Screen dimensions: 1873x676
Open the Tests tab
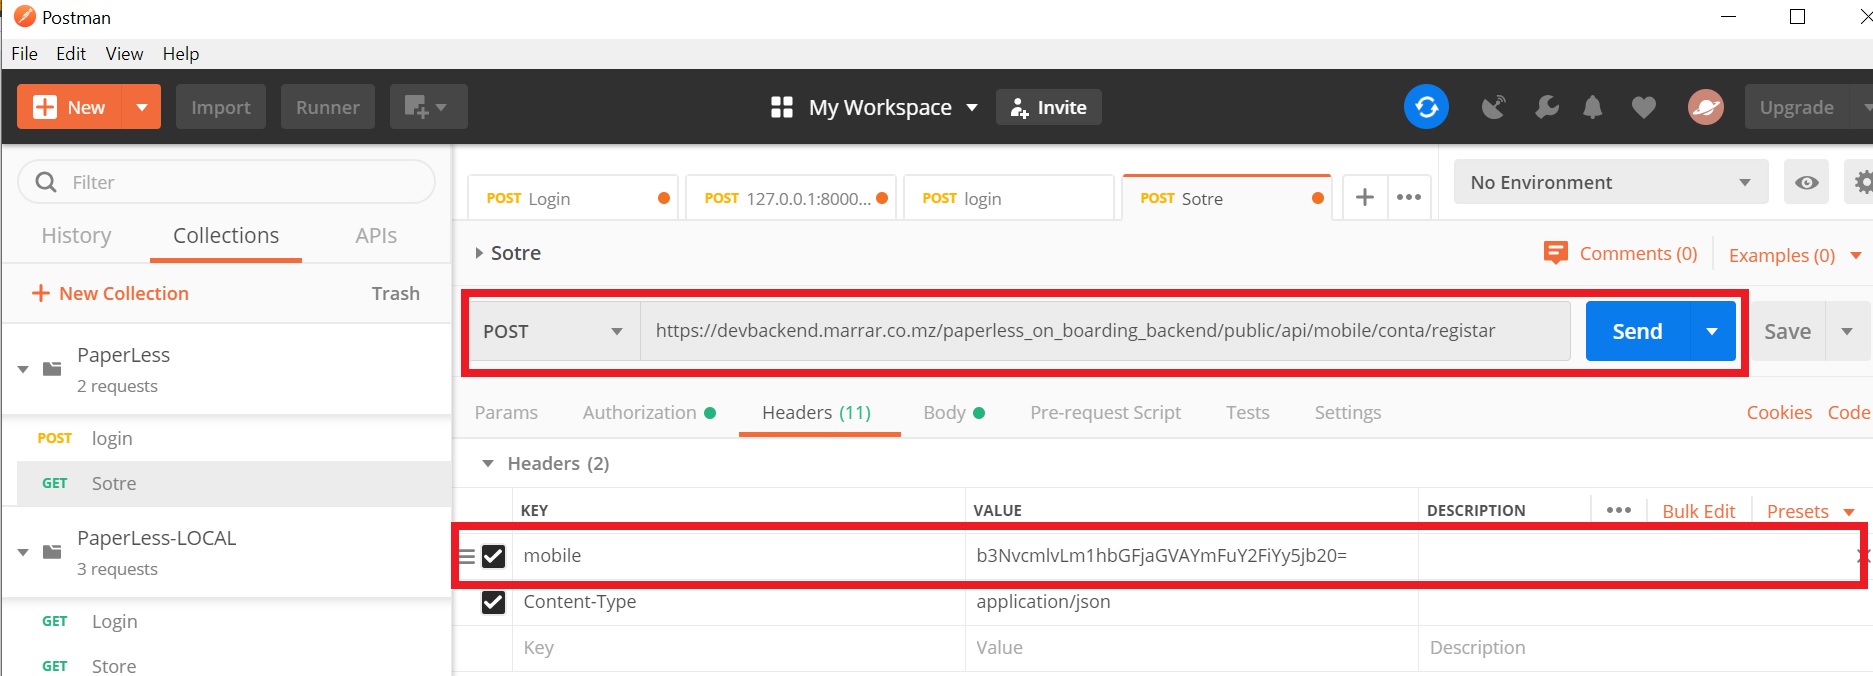point(1247,412)
